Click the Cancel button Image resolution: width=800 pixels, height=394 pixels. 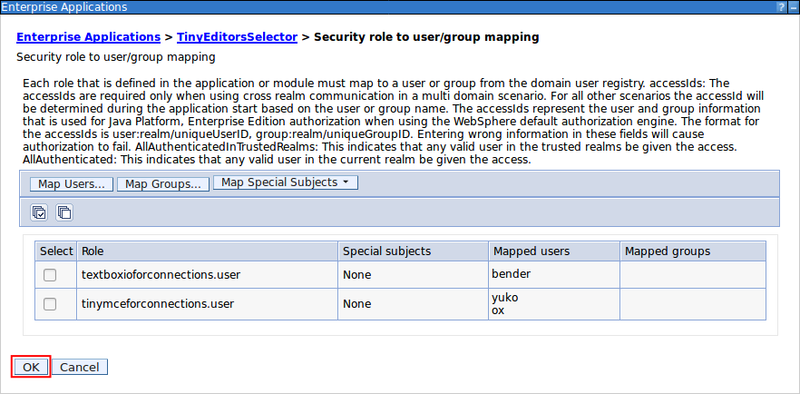(x=80, y=367)
